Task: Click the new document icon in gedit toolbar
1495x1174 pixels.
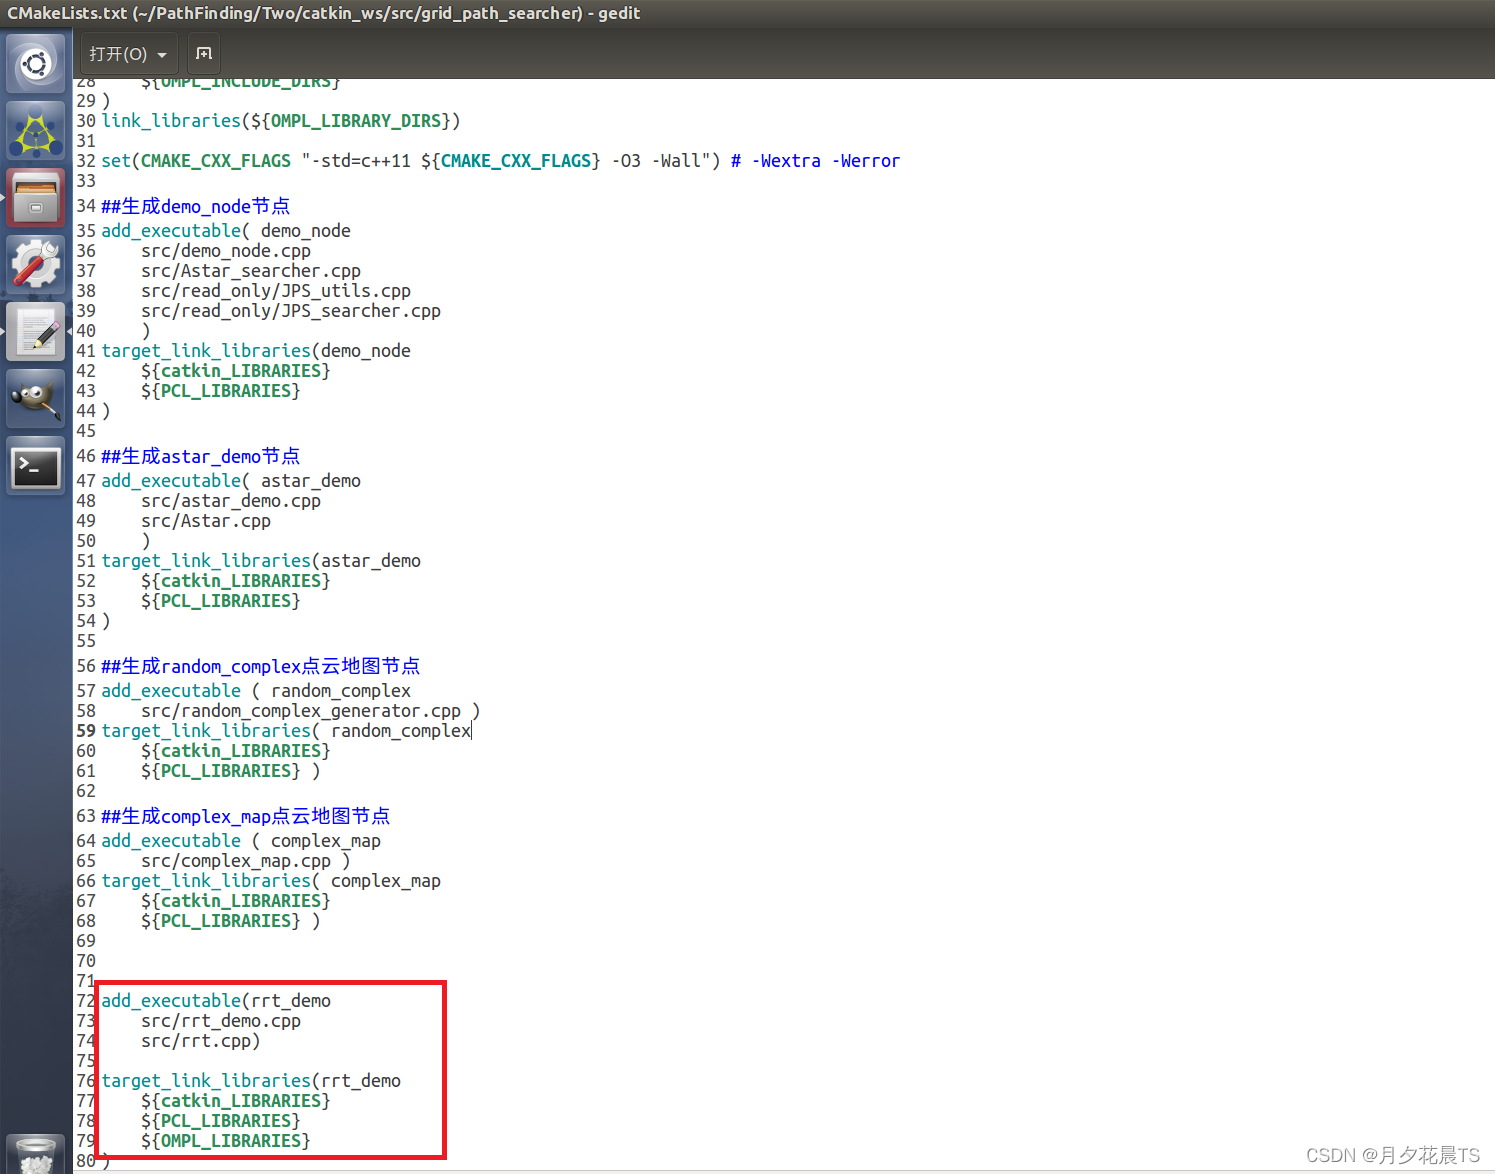Action: [x=204, y=53]
